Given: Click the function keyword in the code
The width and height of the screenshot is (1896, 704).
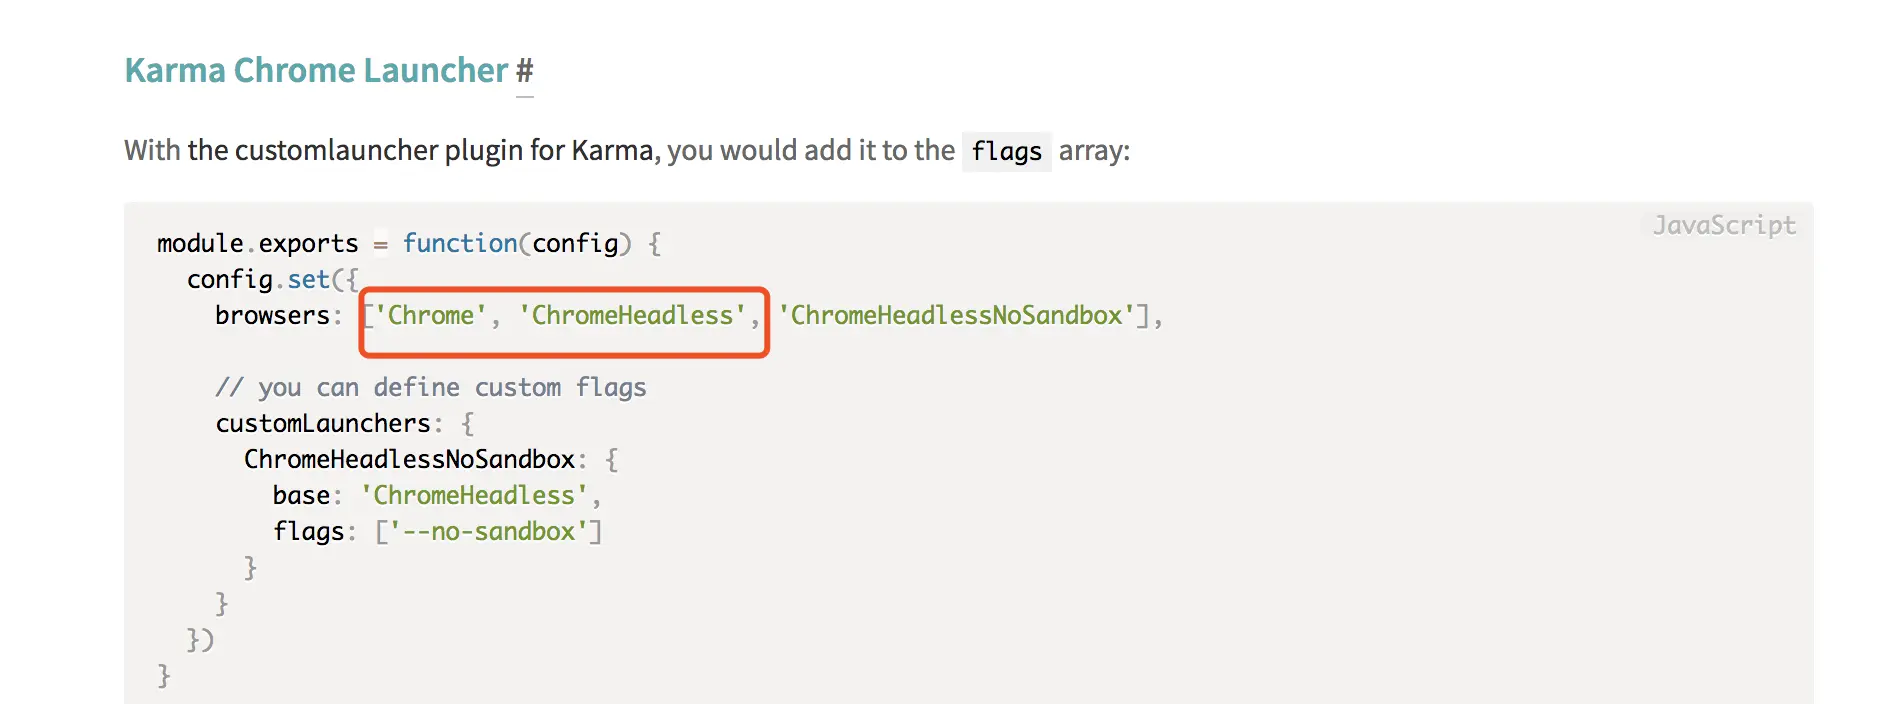Looking at the screenshot, I should (460, 244).
